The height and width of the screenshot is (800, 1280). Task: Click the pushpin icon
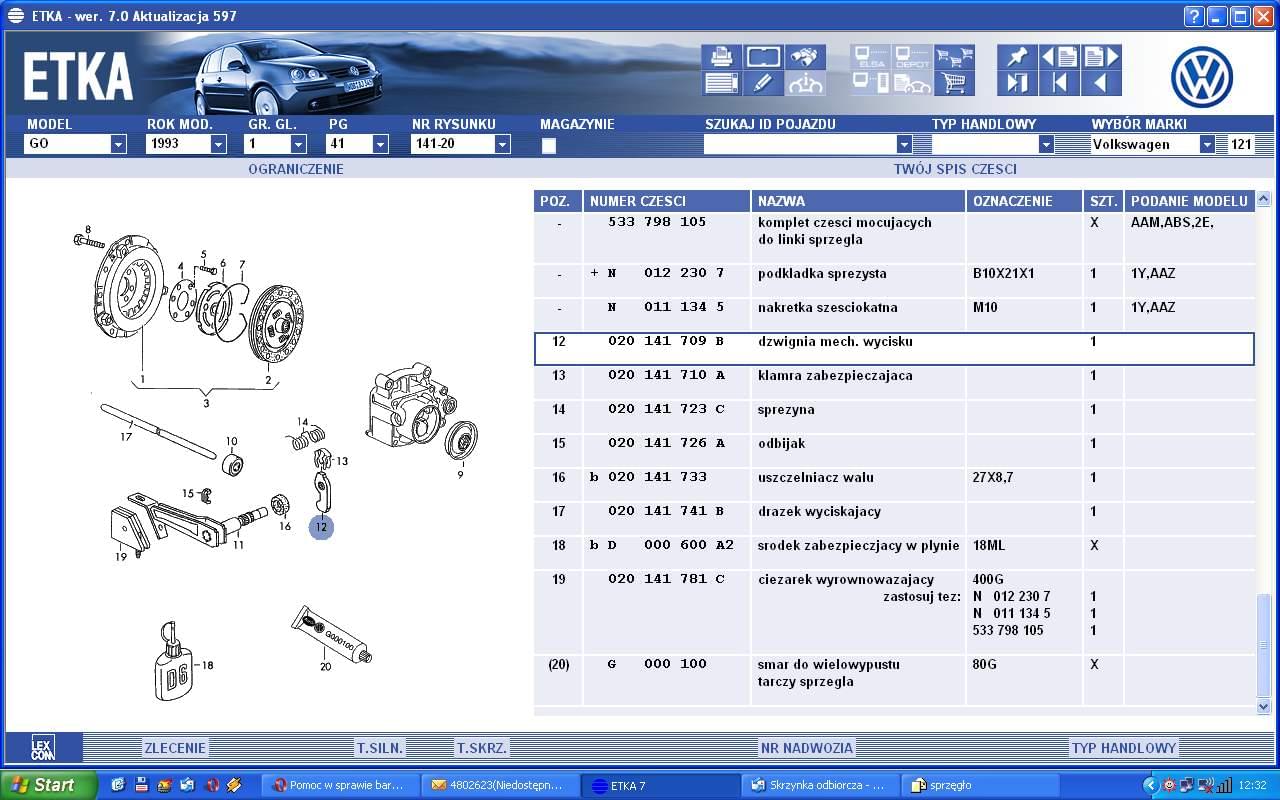coord(1017,57)
